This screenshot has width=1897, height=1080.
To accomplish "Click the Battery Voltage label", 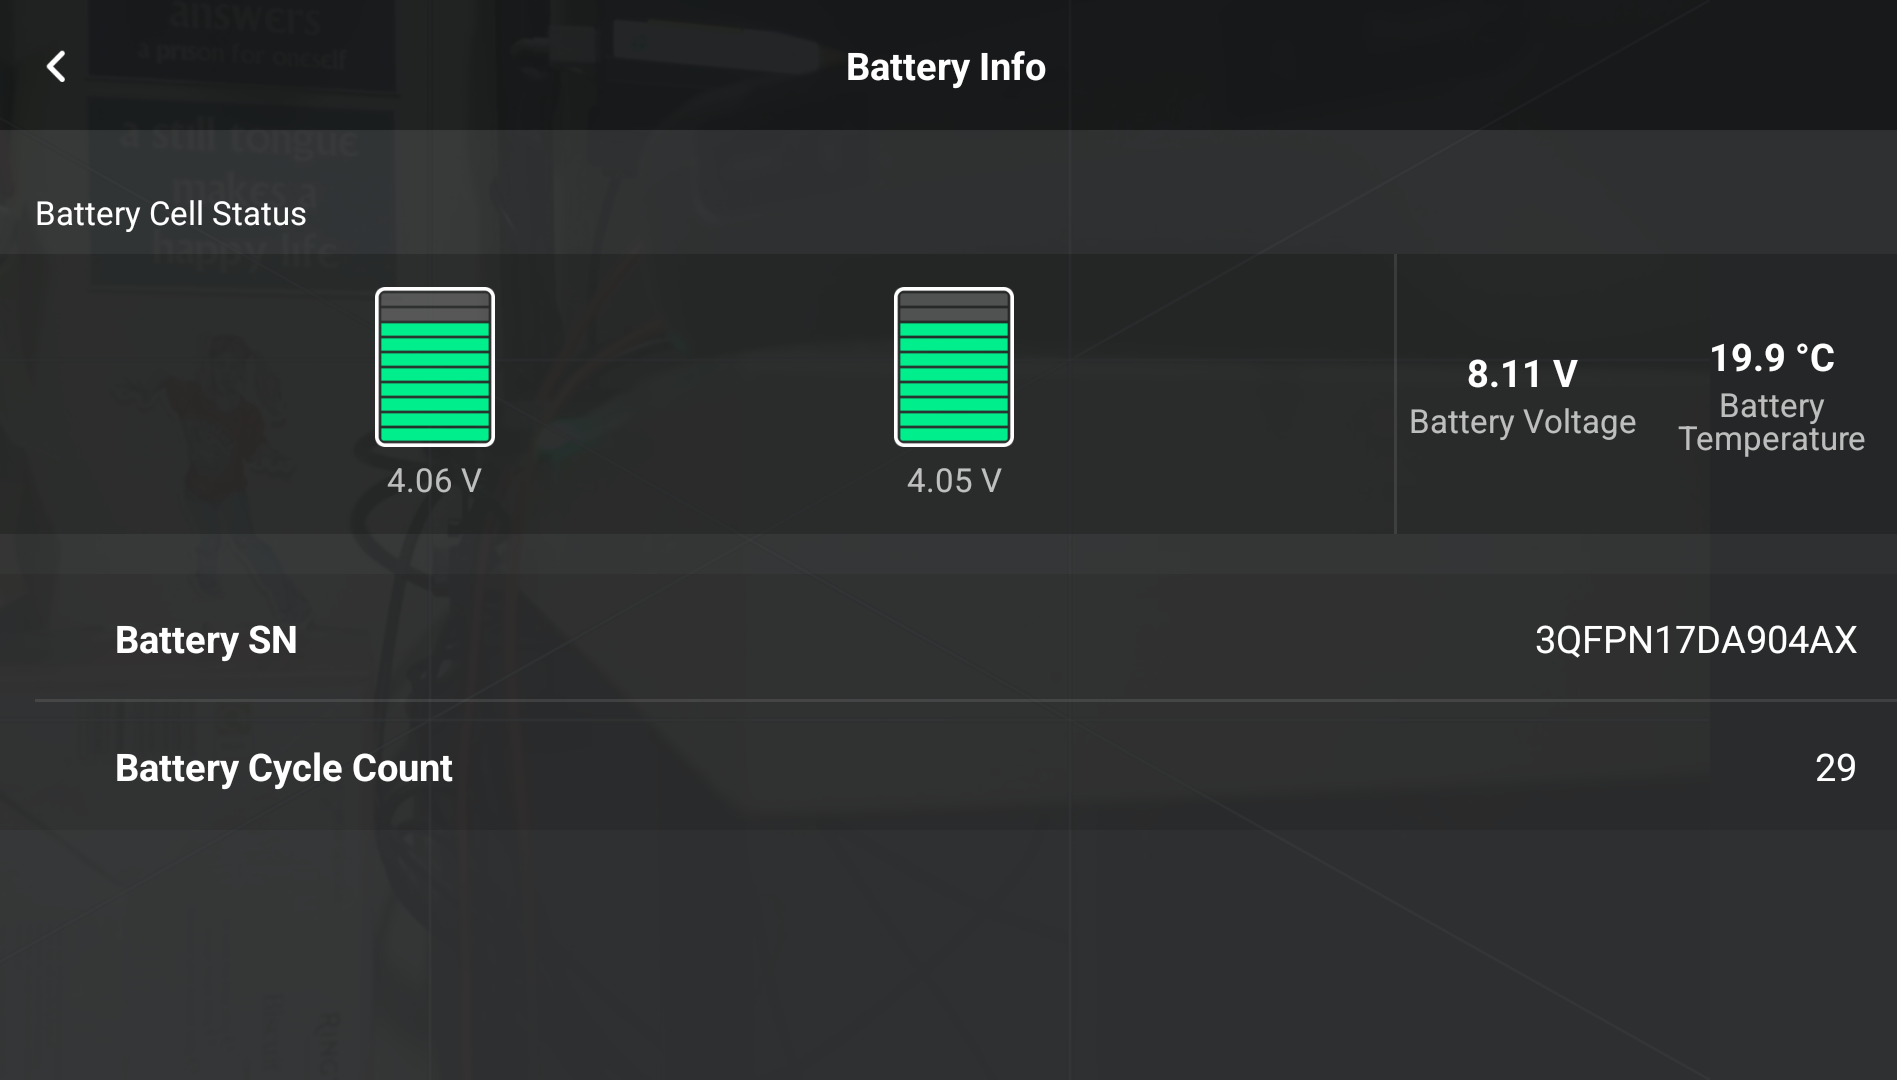I will pyautogui.click(x=1522, y=422).
